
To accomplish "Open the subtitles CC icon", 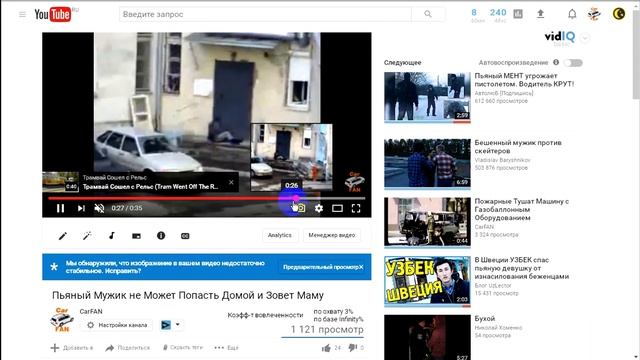I will coord(185,236).
